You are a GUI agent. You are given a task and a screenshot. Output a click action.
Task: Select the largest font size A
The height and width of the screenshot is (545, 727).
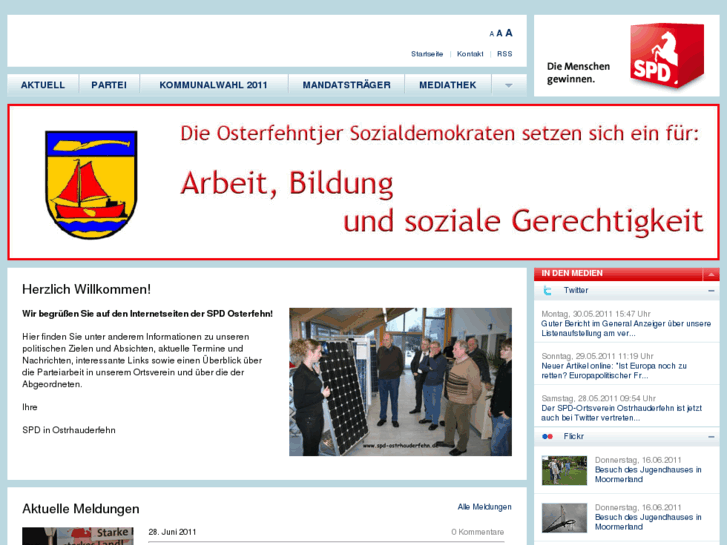tap(509, 33)
